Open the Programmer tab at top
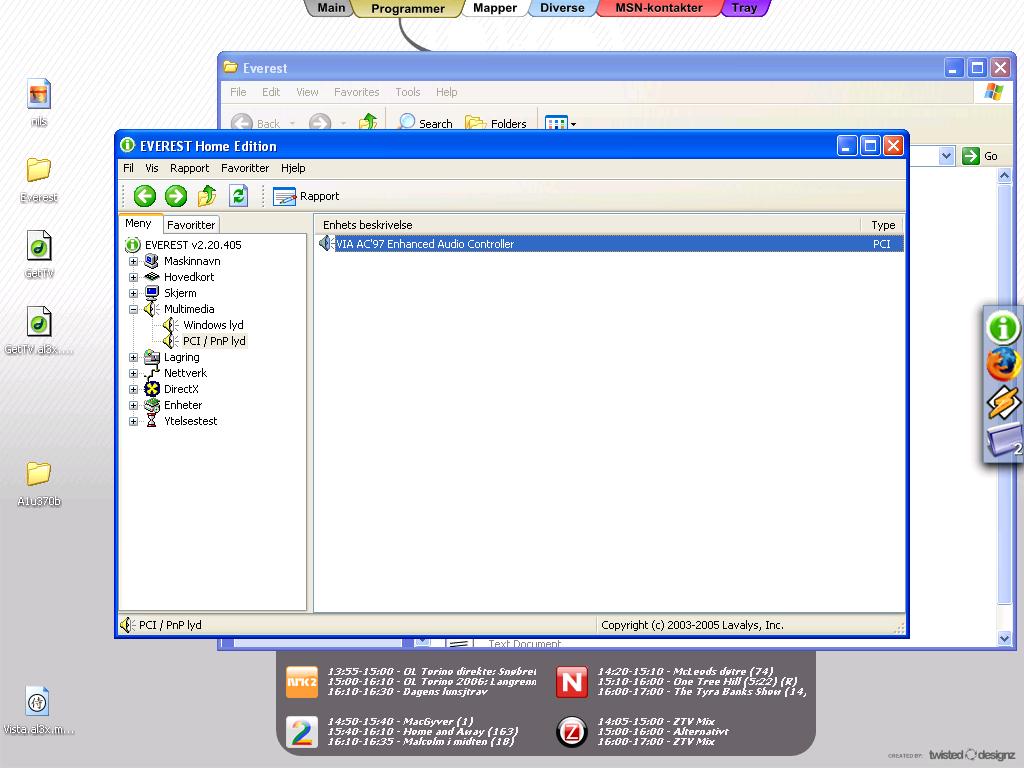This screenshot has height=768, width=1024. pos(408,8)
